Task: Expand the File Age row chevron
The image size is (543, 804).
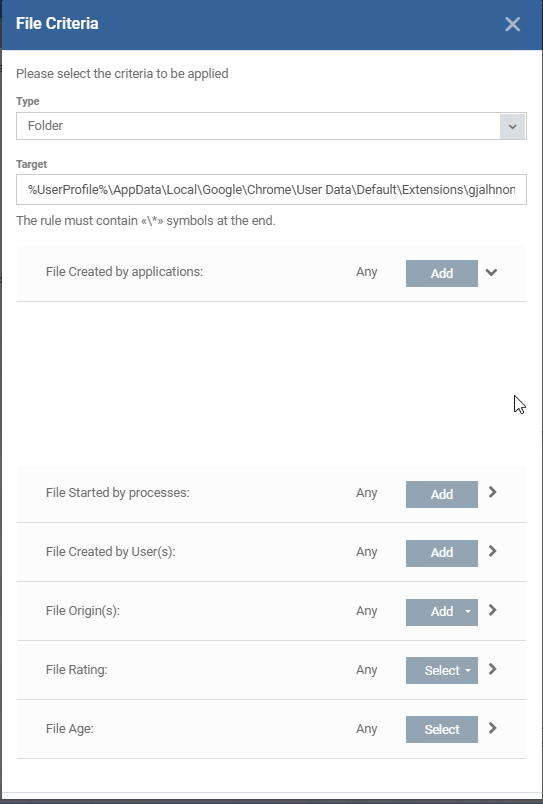Action: coord(492,728)
